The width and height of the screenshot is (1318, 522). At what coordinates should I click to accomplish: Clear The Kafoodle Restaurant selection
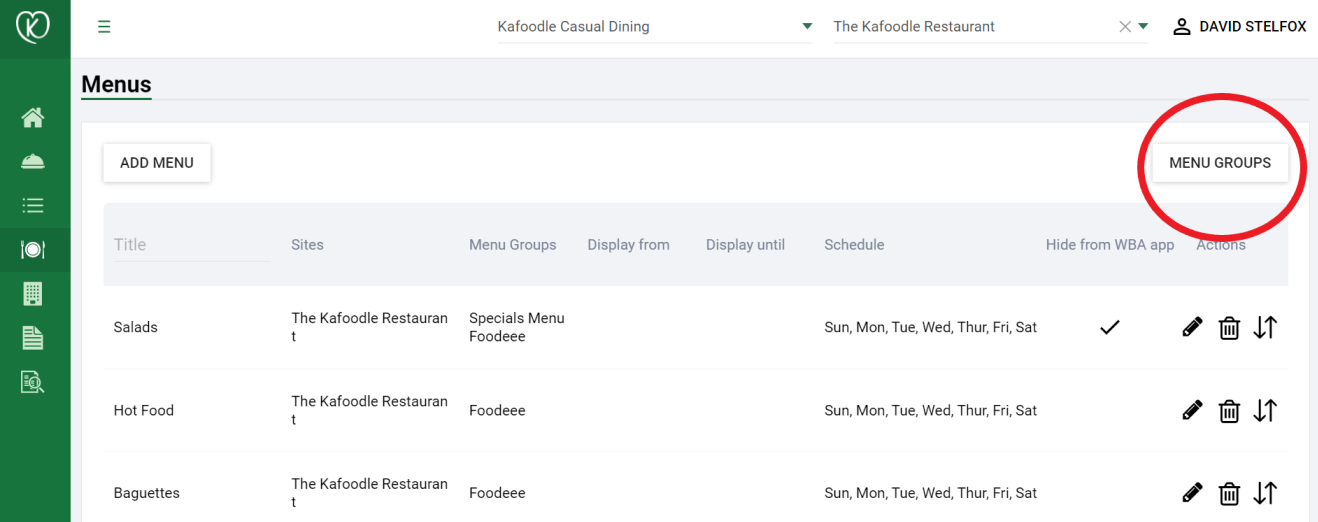point(1125,27)
